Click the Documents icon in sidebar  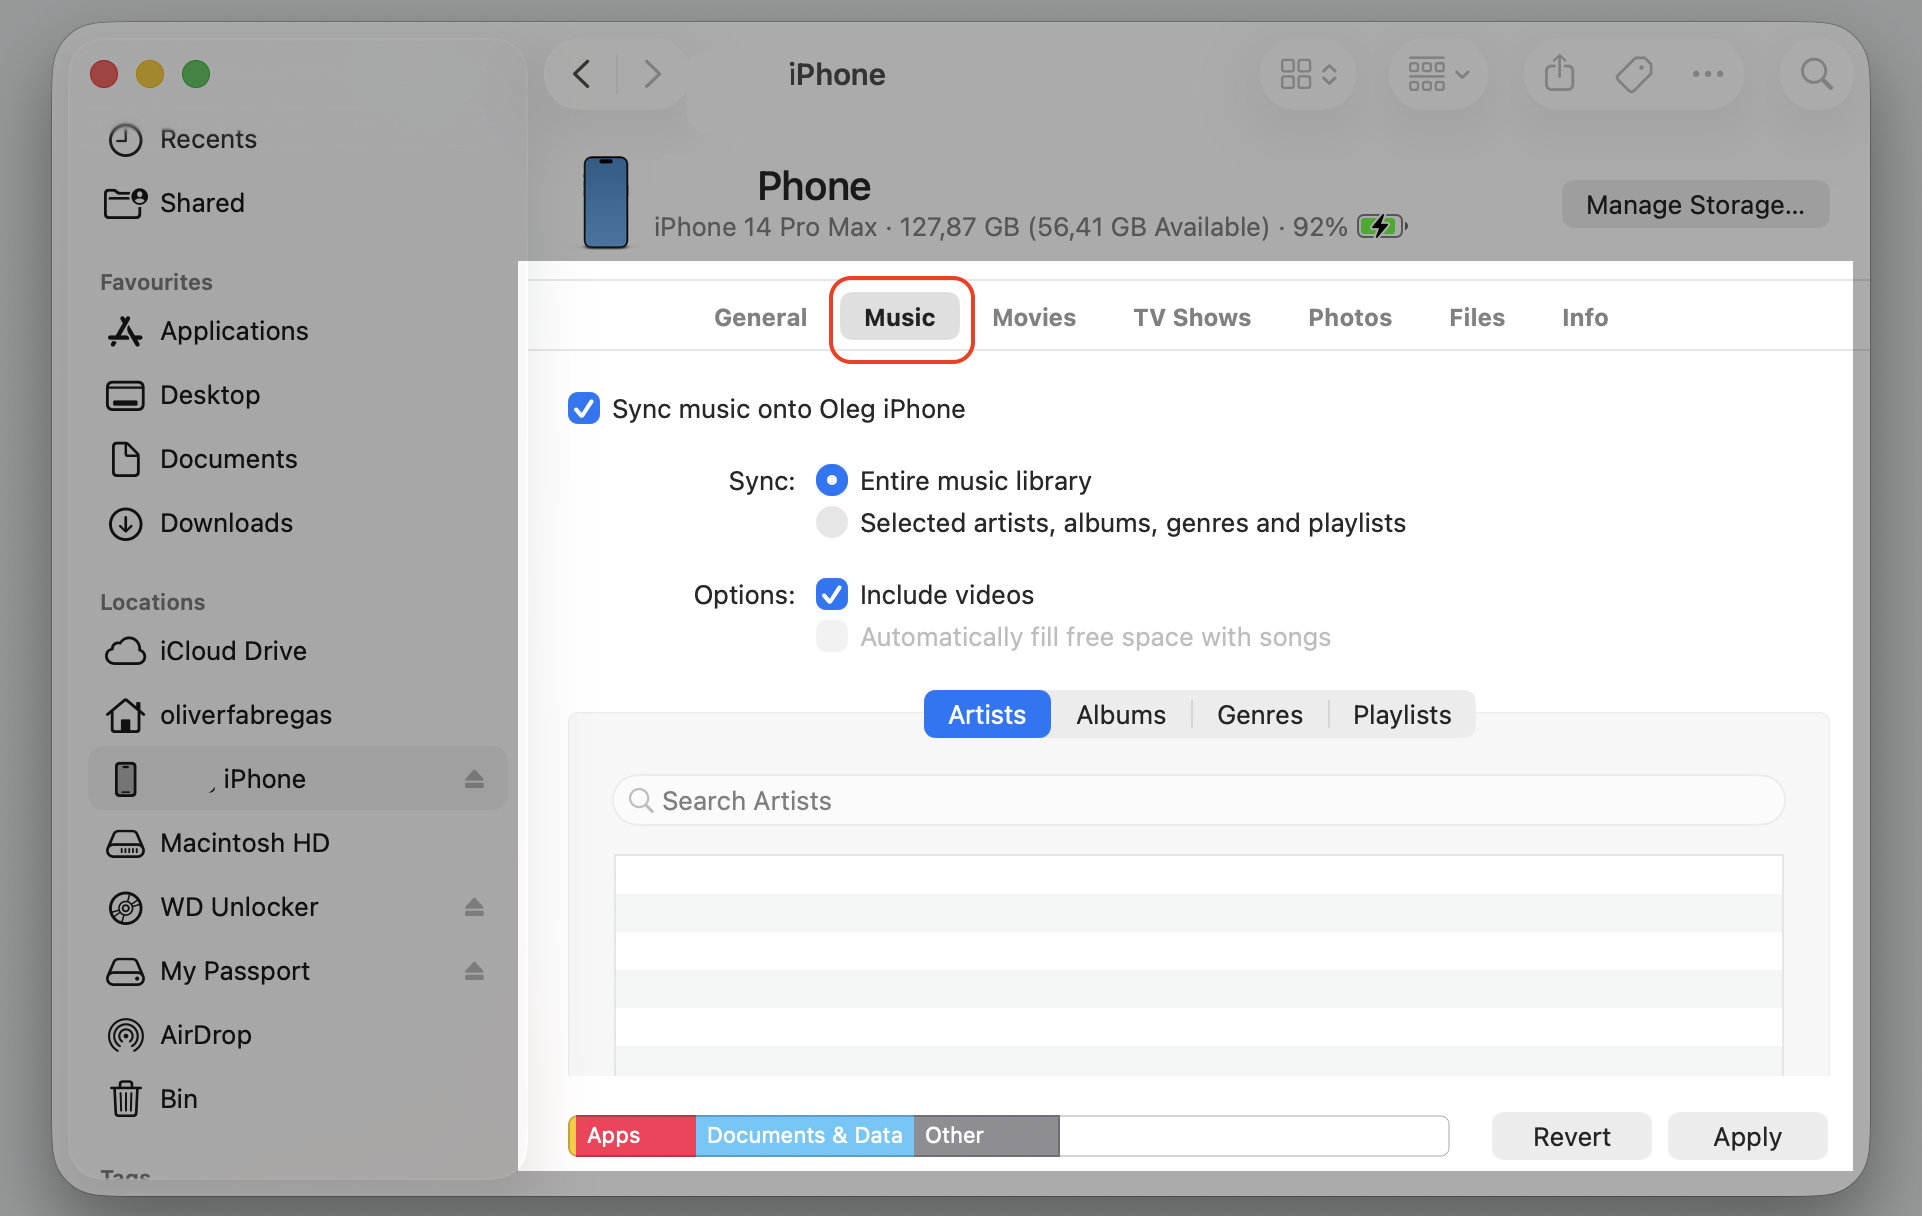coord(125,459)
